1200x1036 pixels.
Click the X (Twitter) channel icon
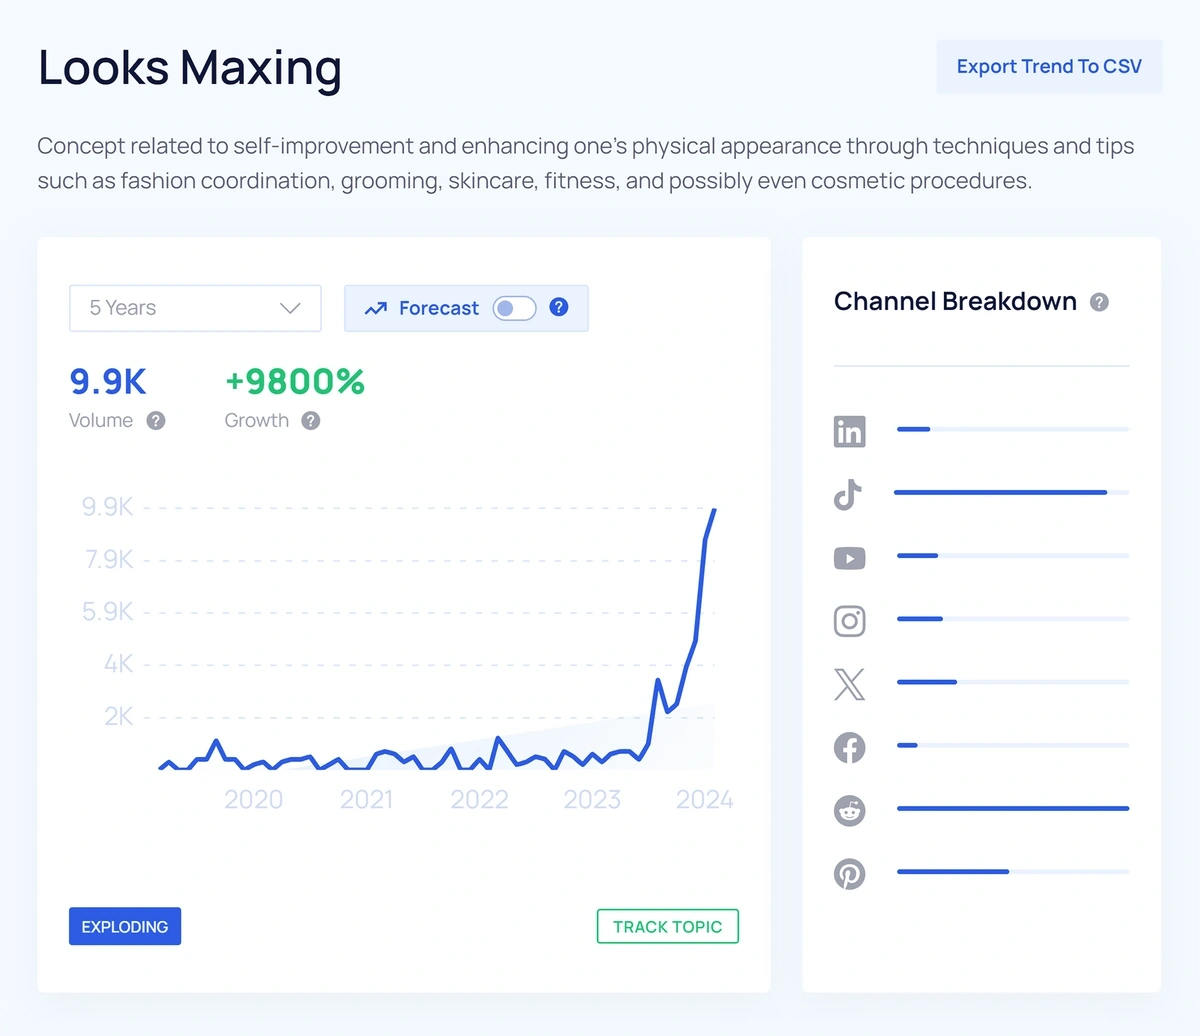849,684
